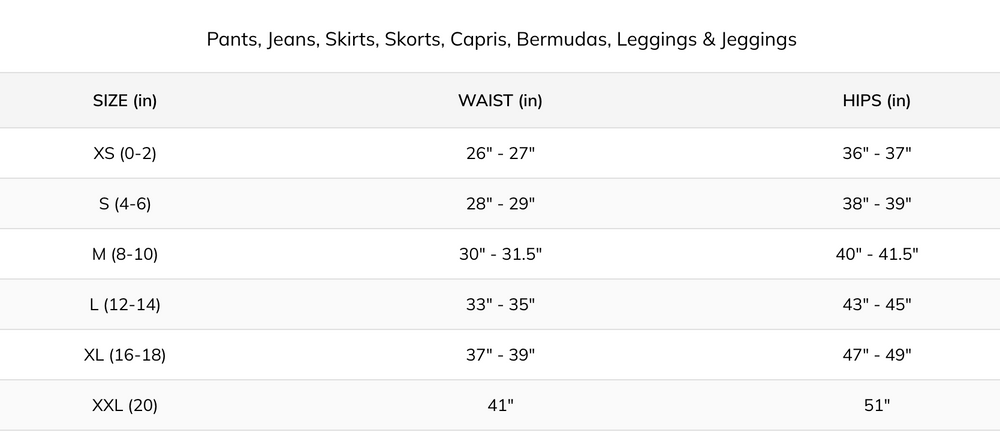The width and height of the screenshot is (1000, 432).
Task: Click the 51" hips cell
Action: tap(876, 405)
